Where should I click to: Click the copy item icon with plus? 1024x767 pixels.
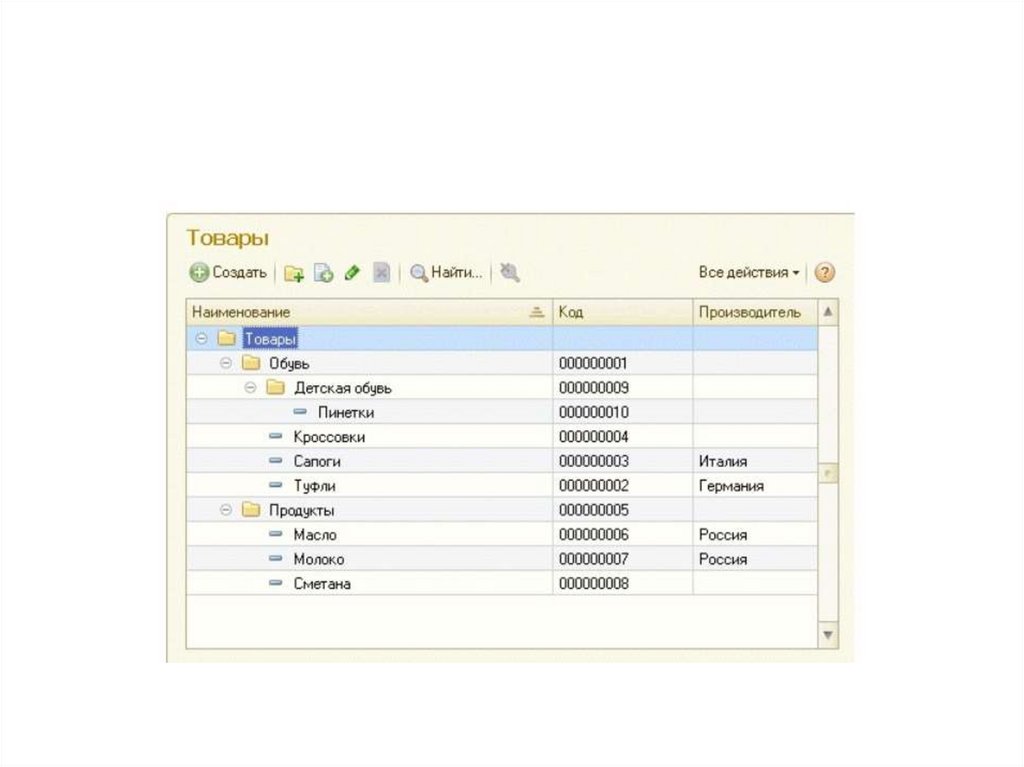click(x=324, y=273)
